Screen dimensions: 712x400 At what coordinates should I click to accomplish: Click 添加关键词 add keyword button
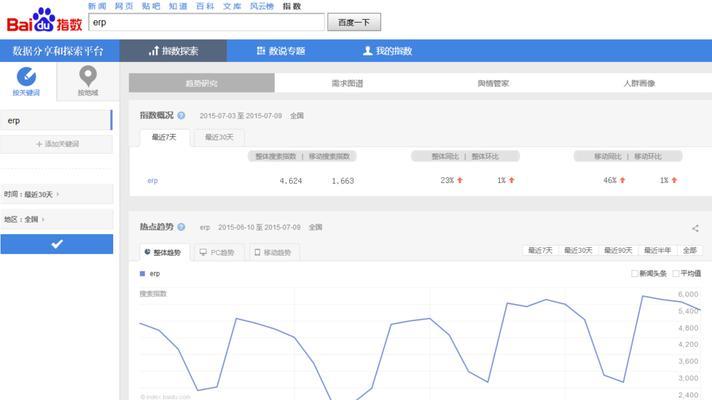[57, 144]
